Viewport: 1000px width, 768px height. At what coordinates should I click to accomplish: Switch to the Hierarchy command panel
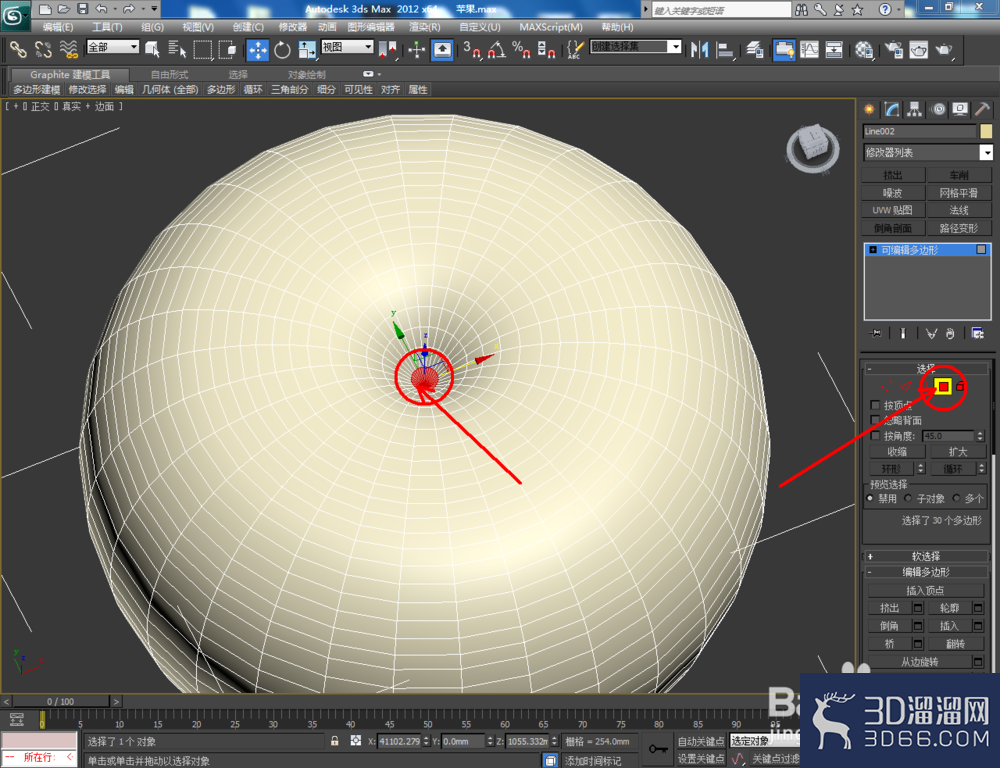point(915,110)
